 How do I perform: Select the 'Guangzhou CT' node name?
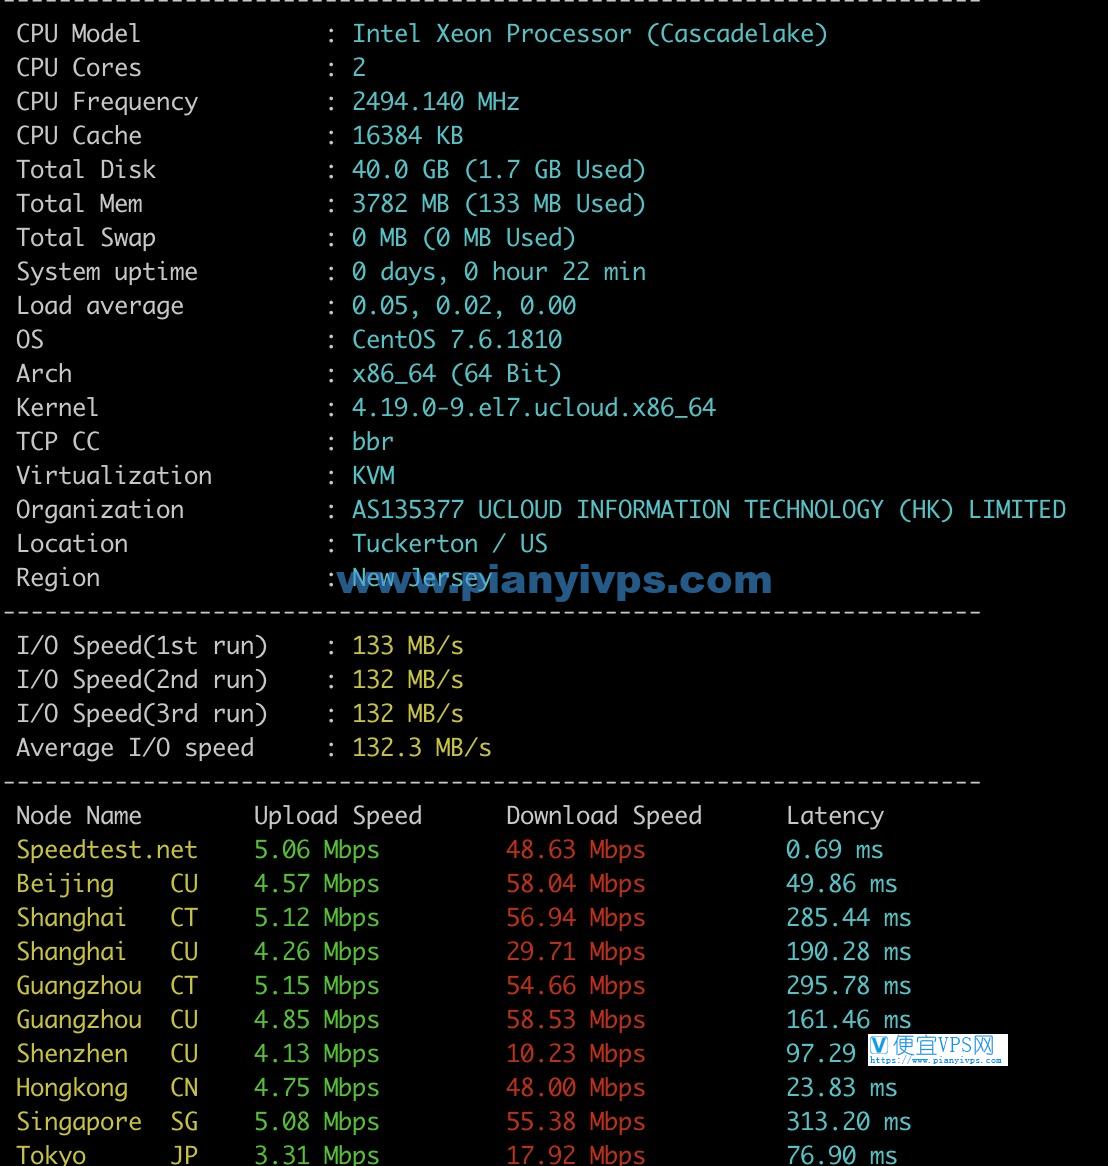point(107,986)
